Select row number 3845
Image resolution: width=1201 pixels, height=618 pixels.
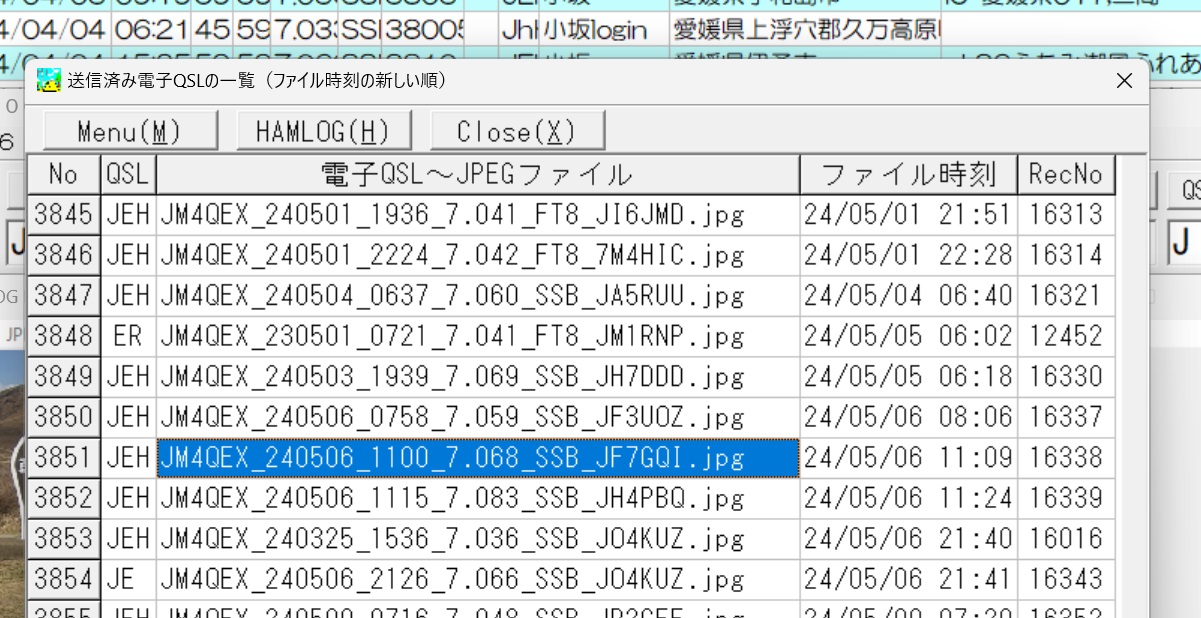[x=63, y=214]
